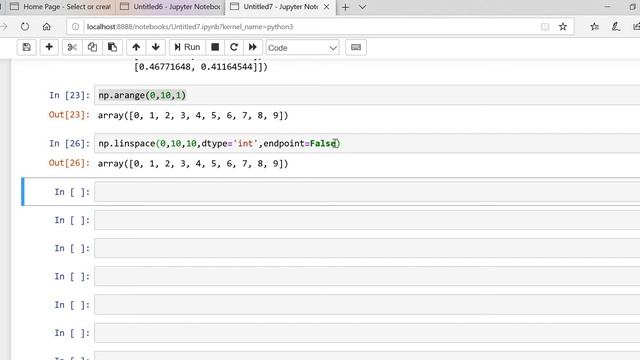Cut selected cells with scissors icon
This screenshot has width=640, height=360.
point(72,47)
